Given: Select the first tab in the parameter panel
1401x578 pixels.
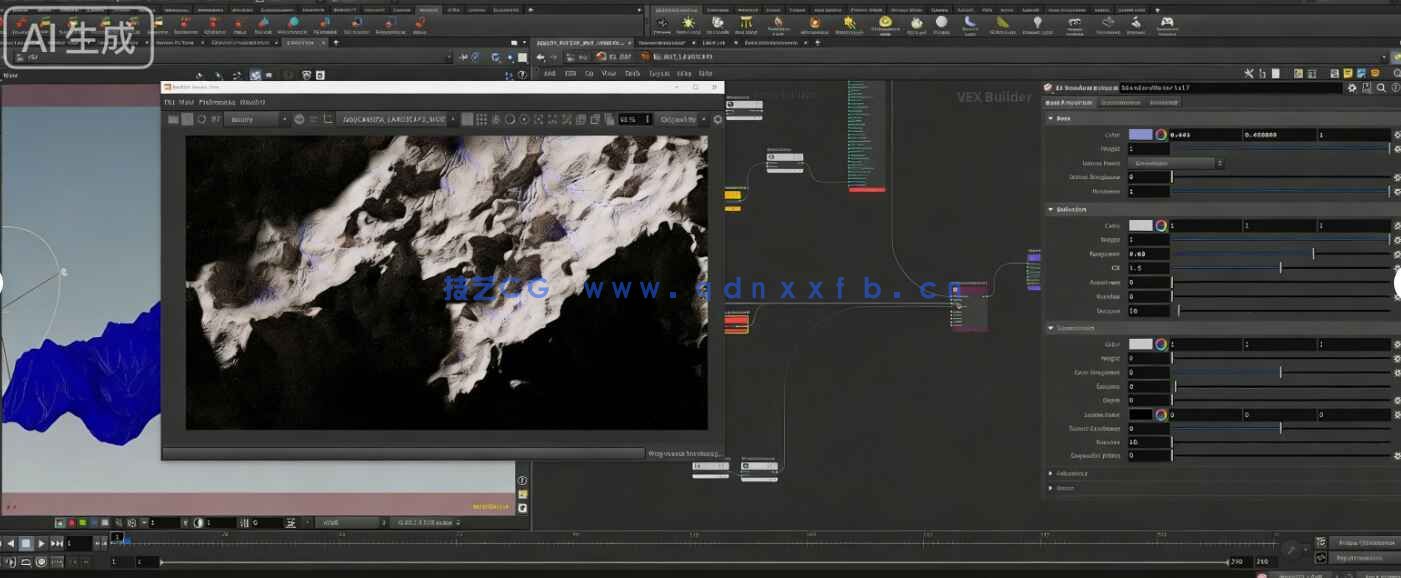Looking at the screenshot, I should pyautogui.click(x=1068, y=102).
